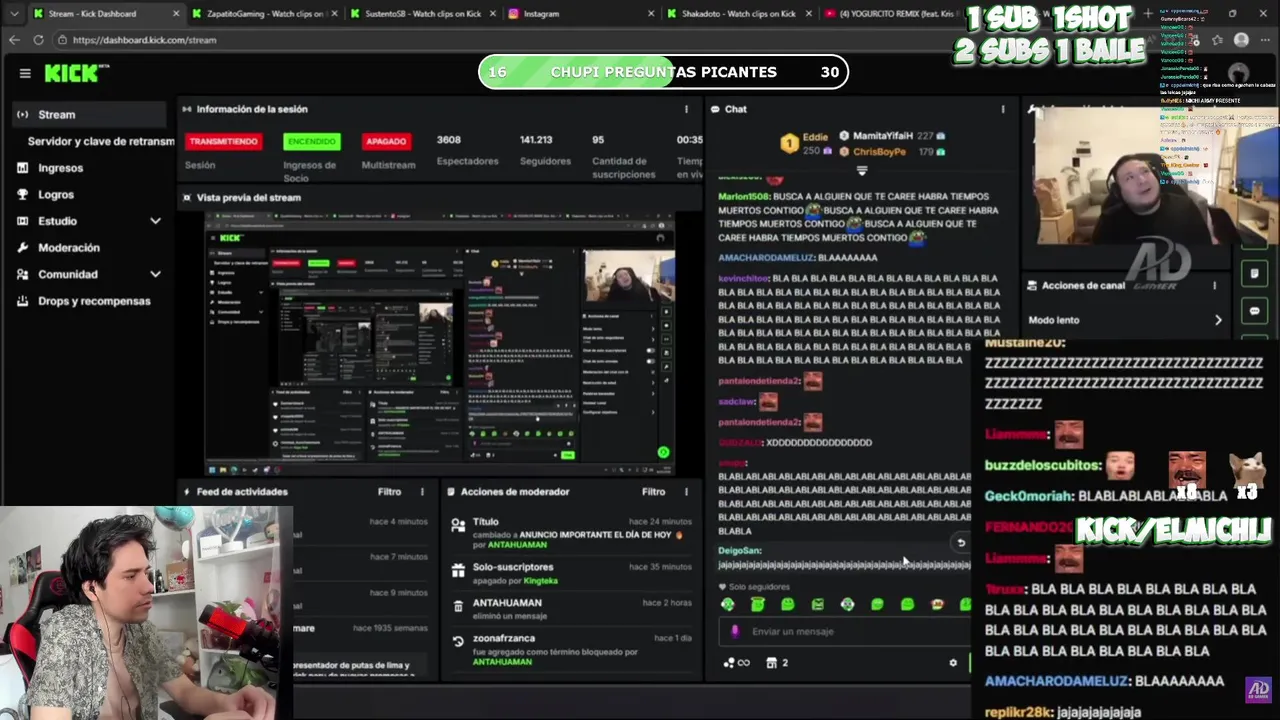Click the 141.213 Seguidores count
This screenshot has height=720, width=1280.
click(536, 140)
